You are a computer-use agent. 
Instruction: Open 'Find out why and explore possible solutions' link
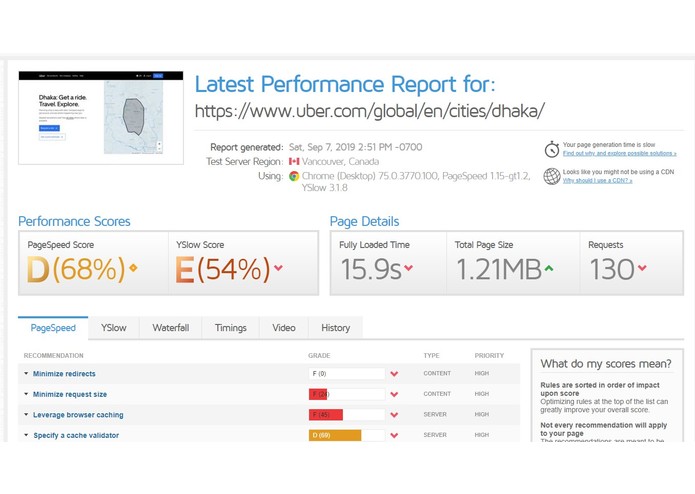tap(619, 153)
